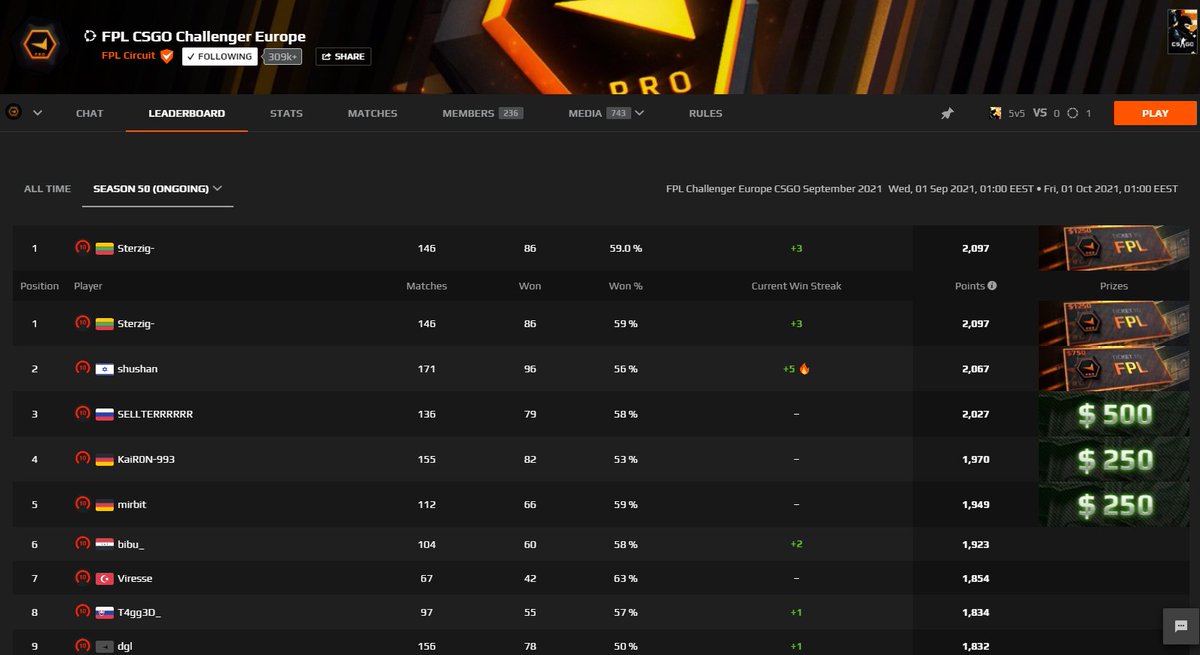
Task: Click the 63 % win rate value
Action: 625,579
